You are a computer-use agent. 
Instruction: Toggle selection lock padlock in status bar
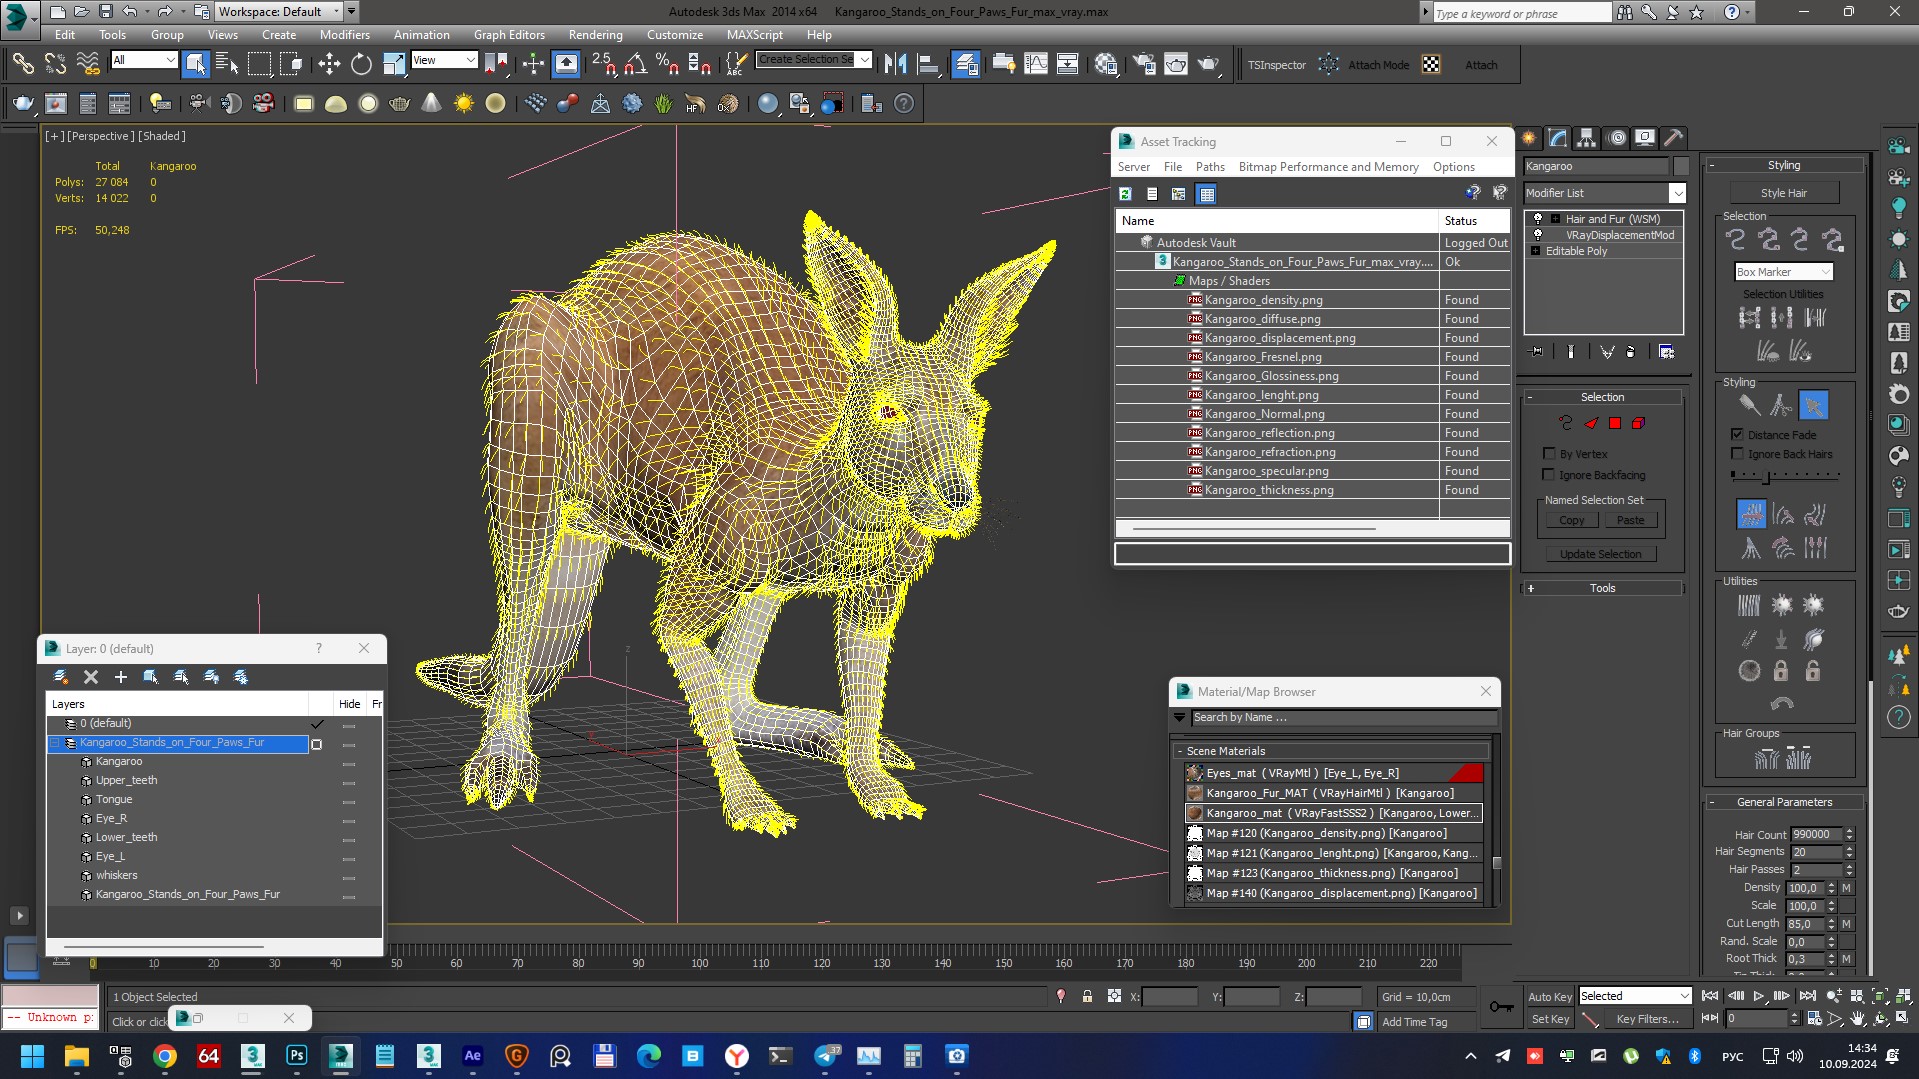point(1087,996)
